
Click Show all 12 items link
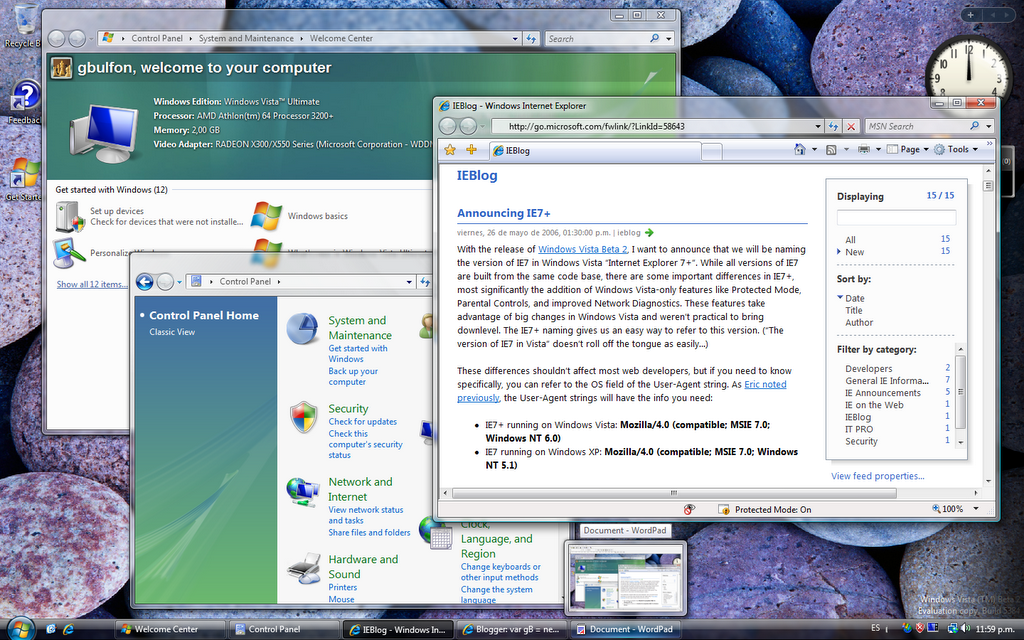coord(92,284)
